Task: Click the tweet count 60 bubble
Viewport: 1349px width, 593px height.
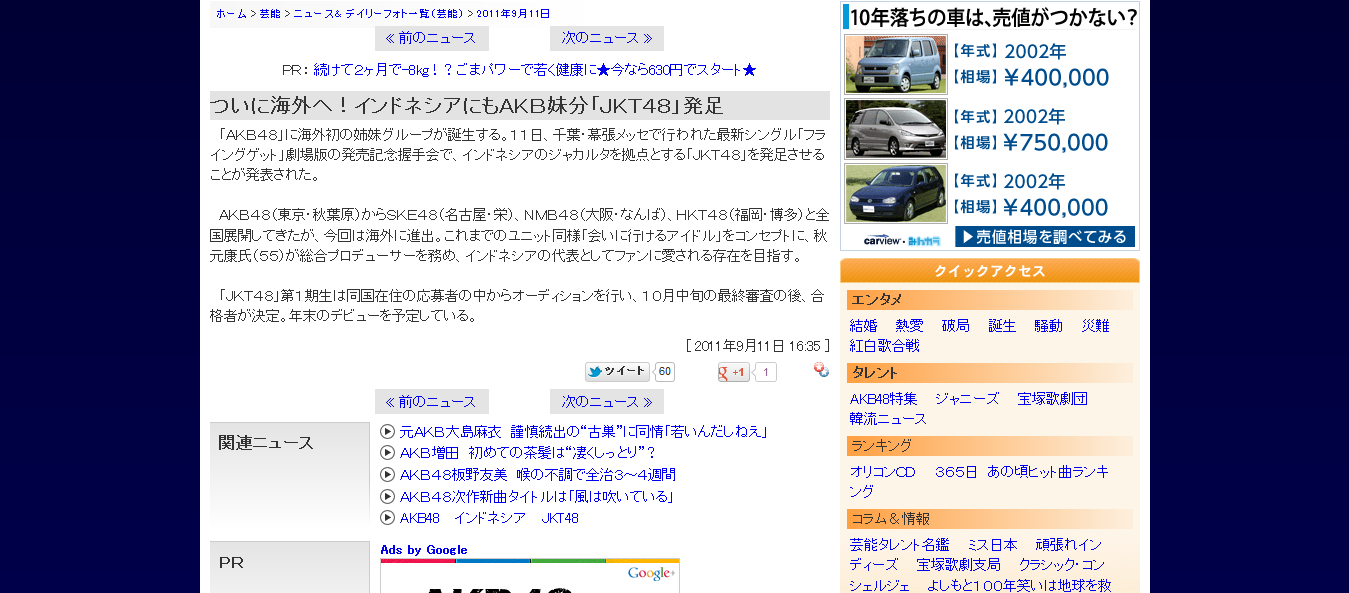Action: click(x=664, y=372)
